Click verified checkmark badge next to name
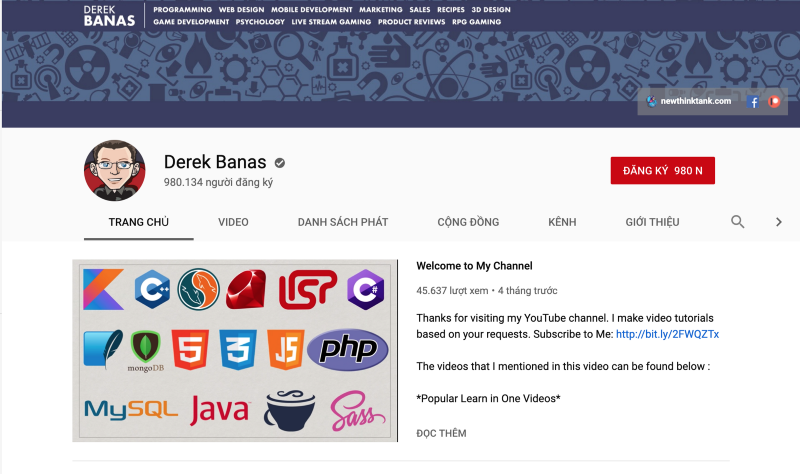This screenshot has width=800, height=474. [x=280, y=163]
